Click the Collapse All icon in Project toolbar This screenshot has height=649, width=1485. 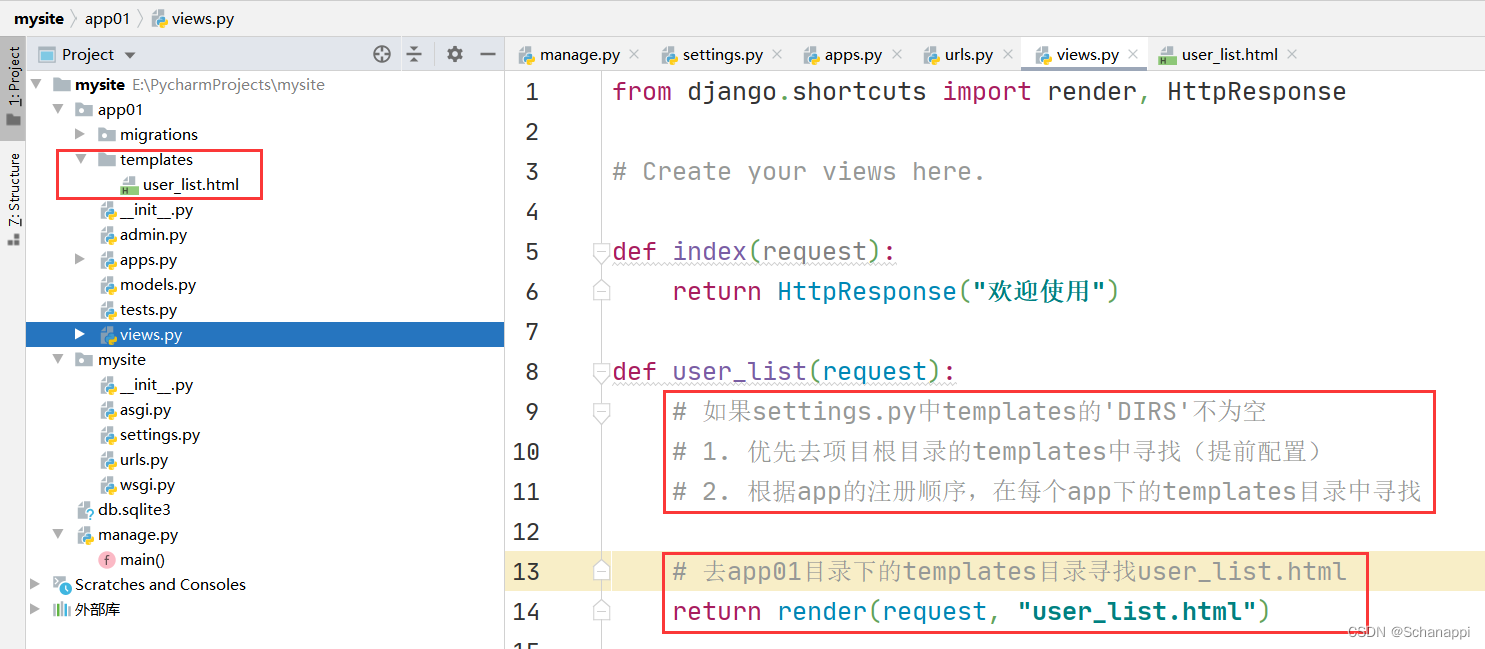point(415,55)
